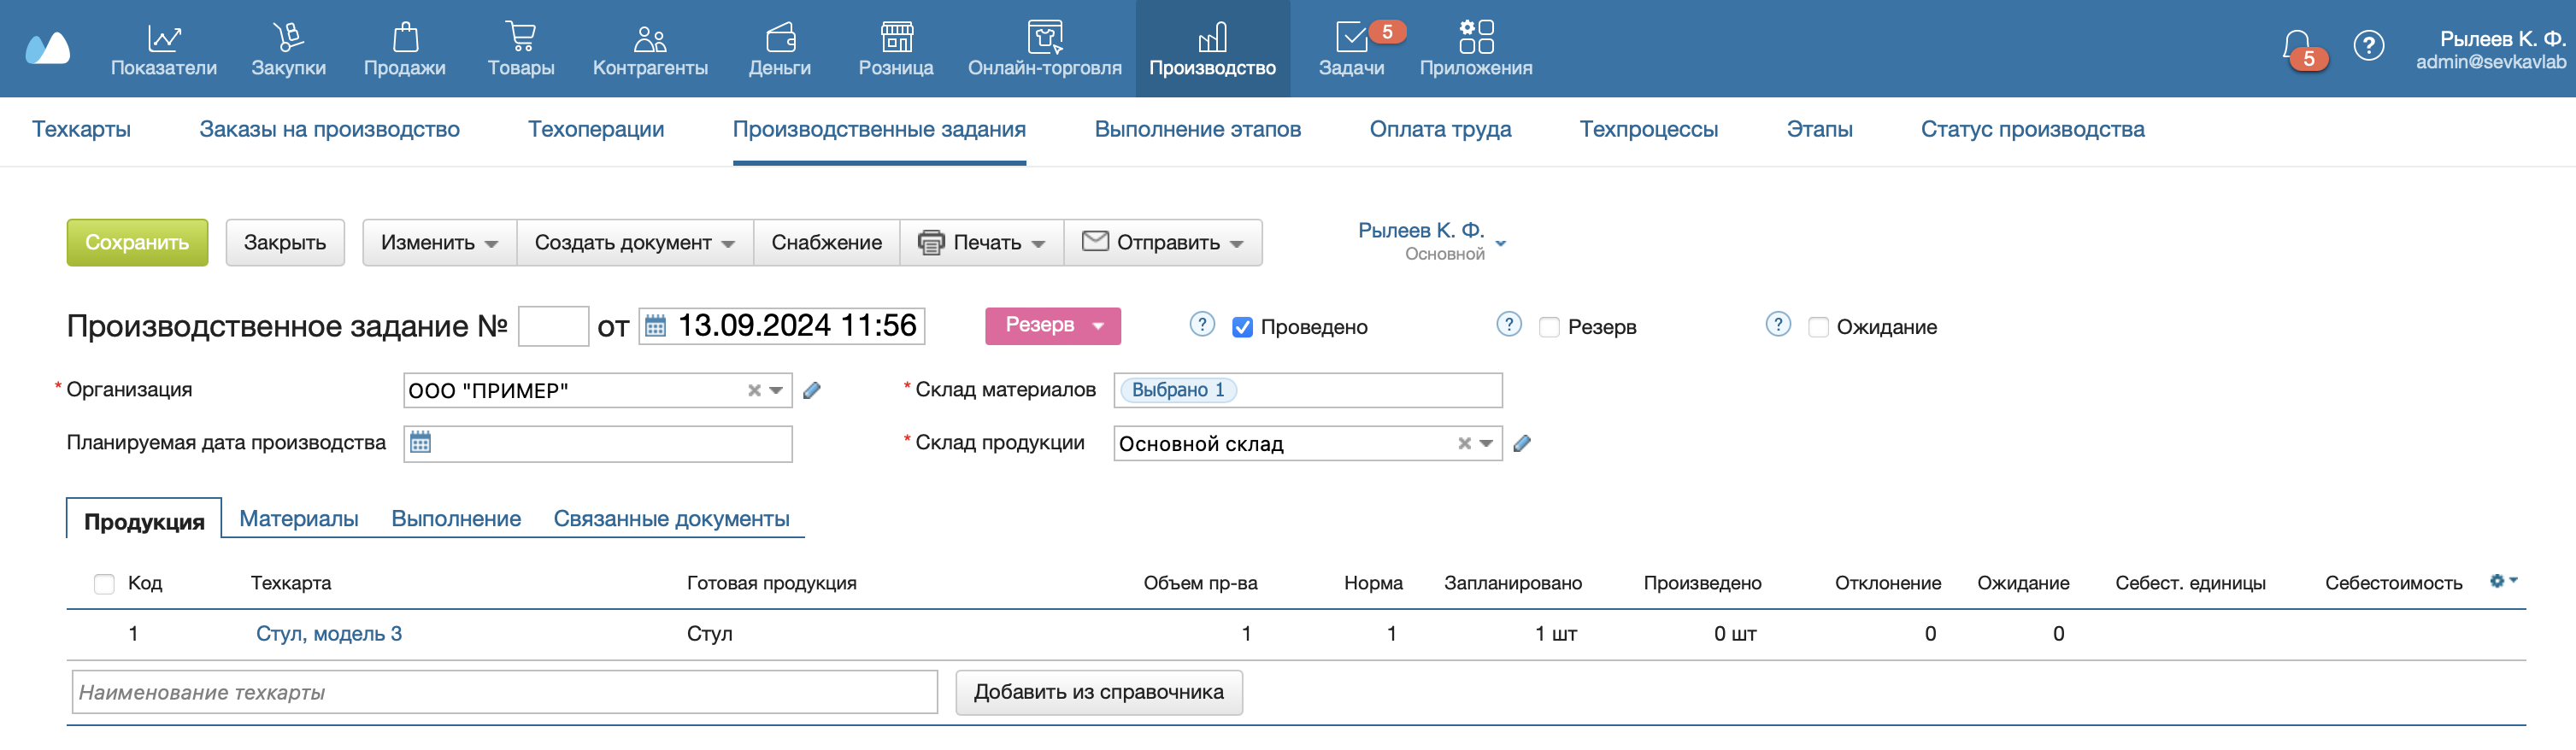
Task: Open Розница section icon
Action: click(896, 38)
